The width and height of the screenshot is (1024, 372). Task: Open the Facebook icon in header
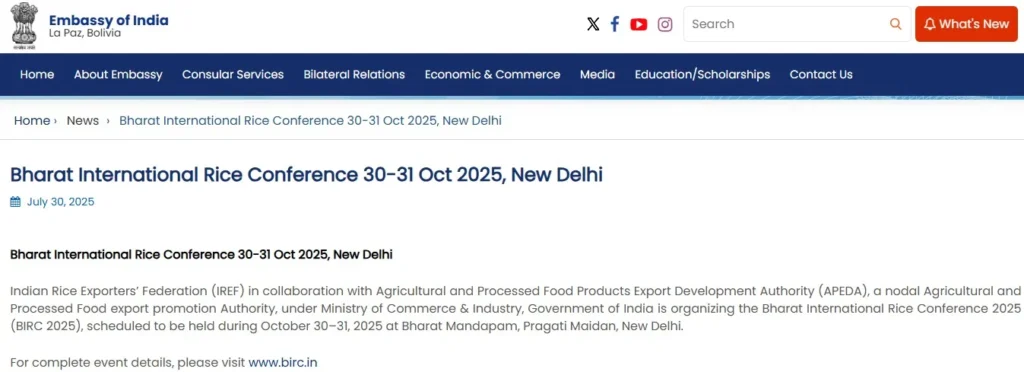pyautogui.click(x=615, y=24)
